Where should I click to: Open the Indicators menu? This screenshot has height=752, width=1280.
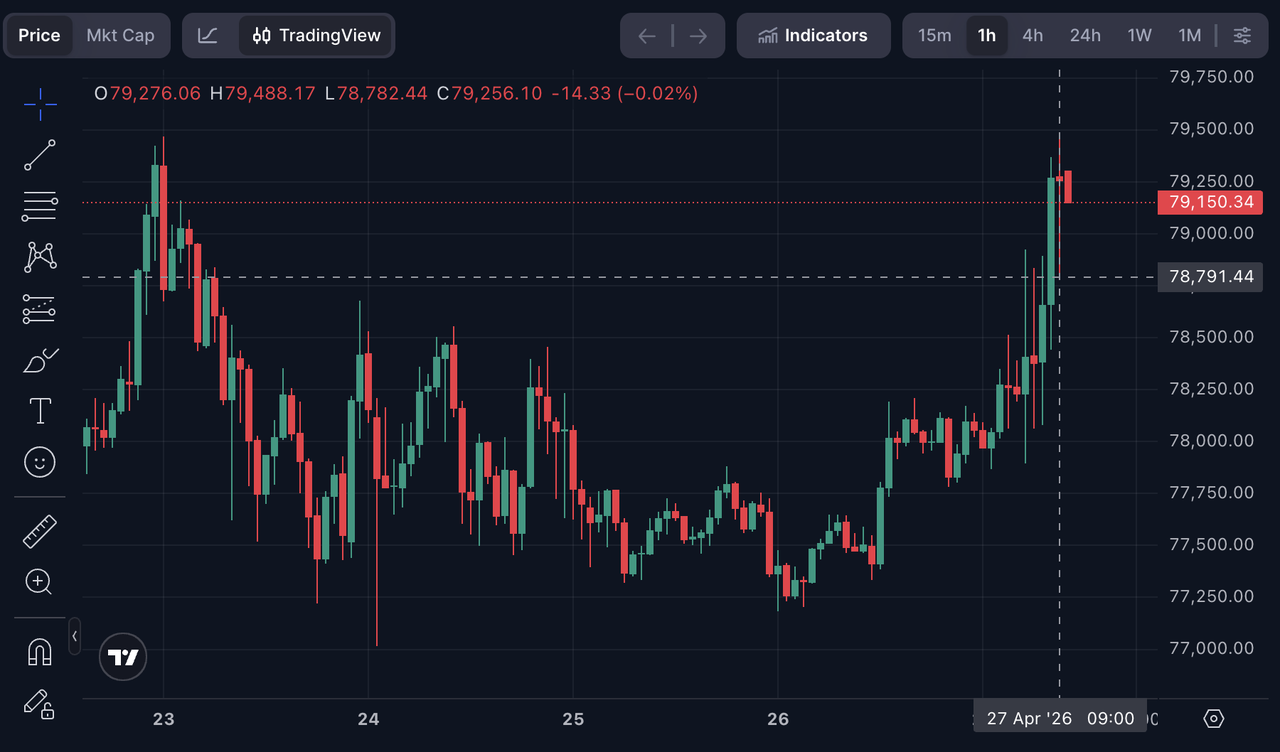click(x=813, y=36)
